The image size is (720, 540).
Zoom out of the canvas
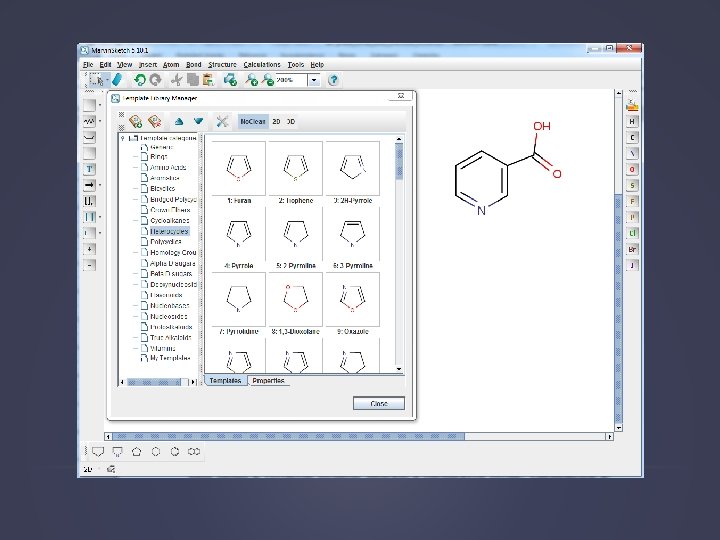pos(267,80)
